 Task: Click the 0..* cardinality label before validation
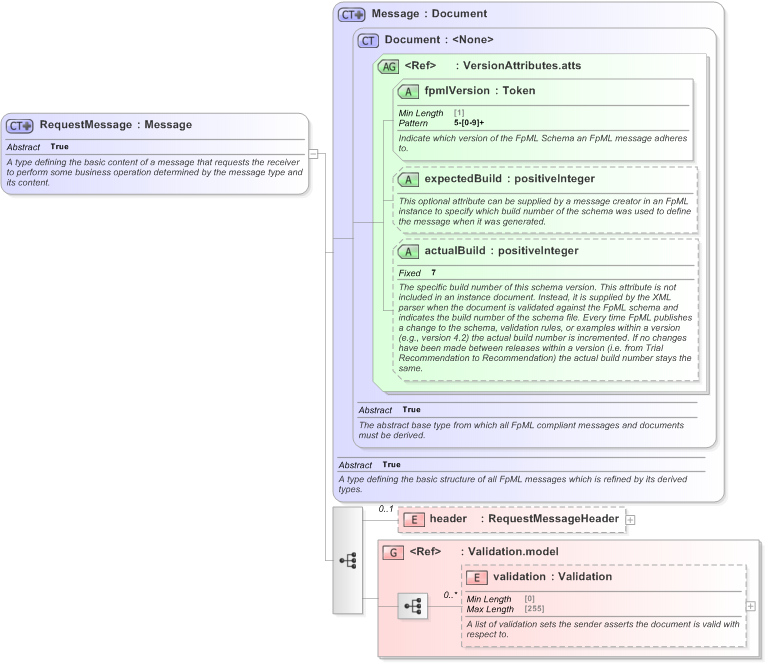point(450,595)
